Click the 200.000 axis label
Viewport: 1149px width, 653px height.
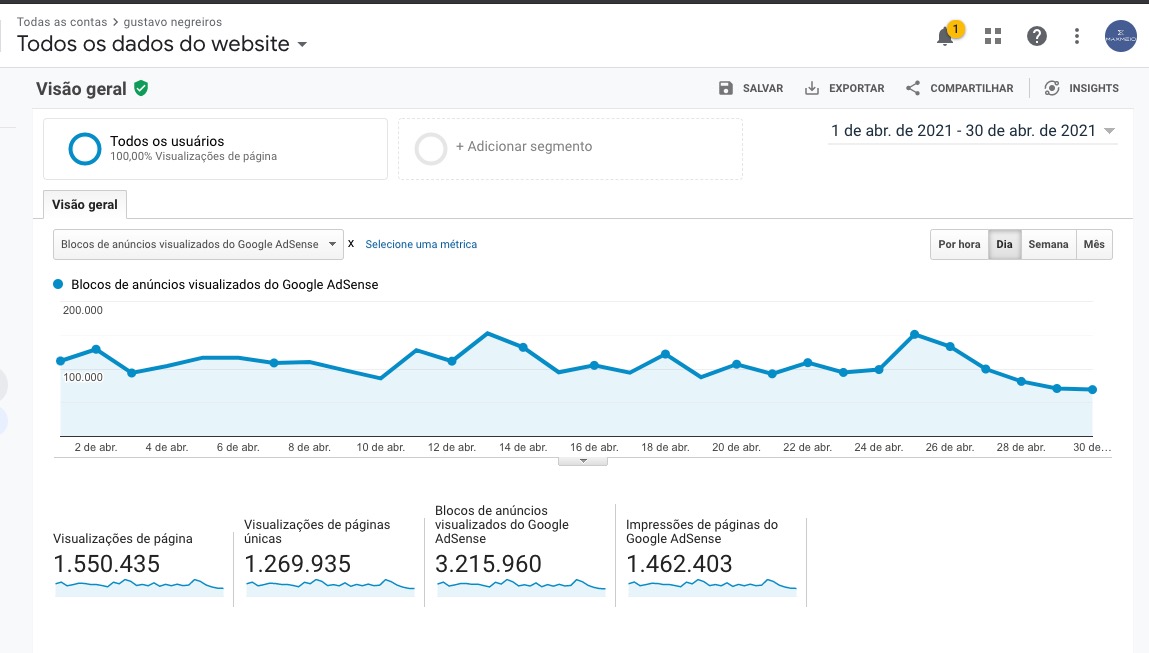[83, 310]
